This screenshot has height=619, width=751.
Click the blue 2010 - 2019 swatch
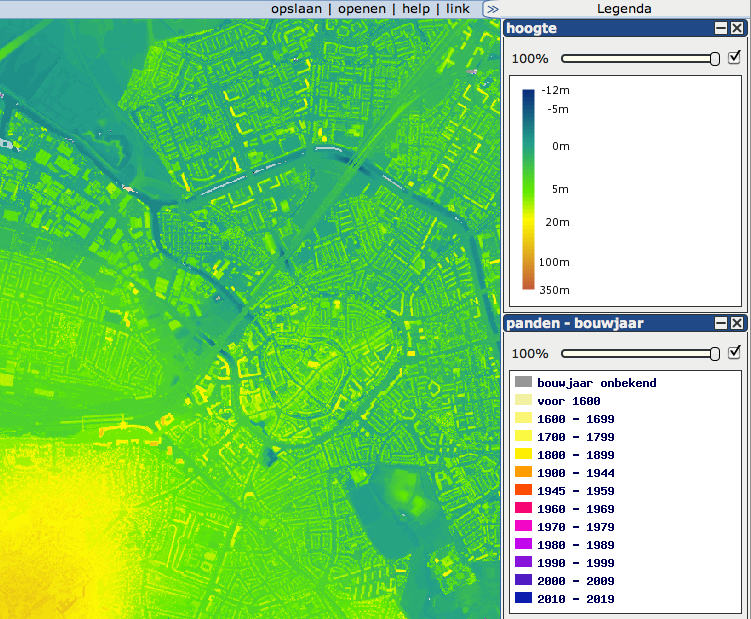[x=523, y=597]
